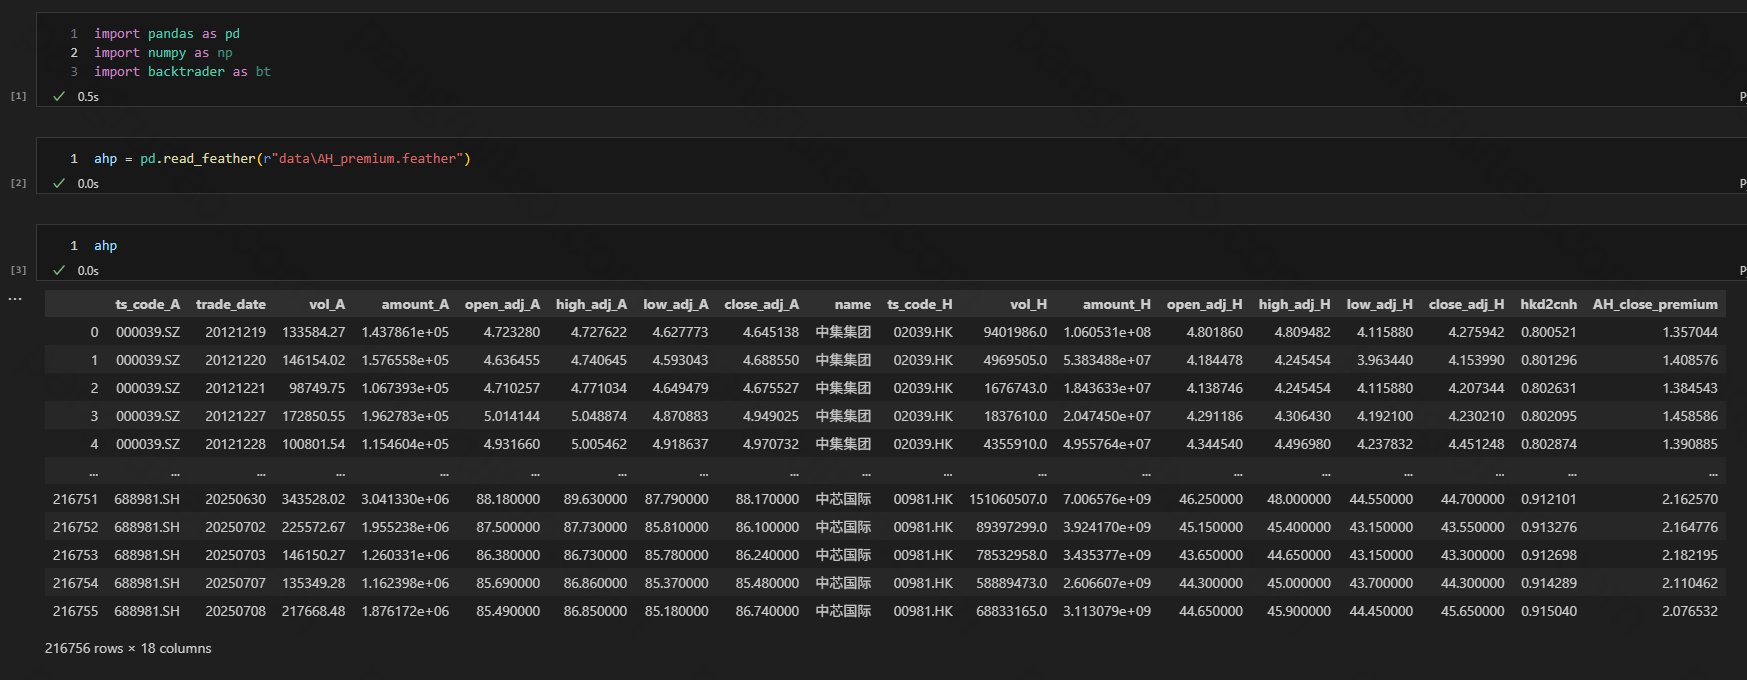Click the name column header
Image resolution: width=1747 pixels, height=680 pixels.
pyautogui.click(x=852, y=305)
